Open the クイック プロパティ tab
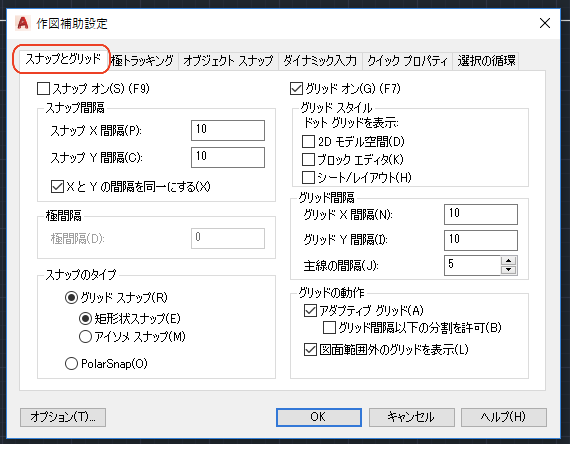The width and height of the screenshot is (573, 449). [x=407, y=61]
